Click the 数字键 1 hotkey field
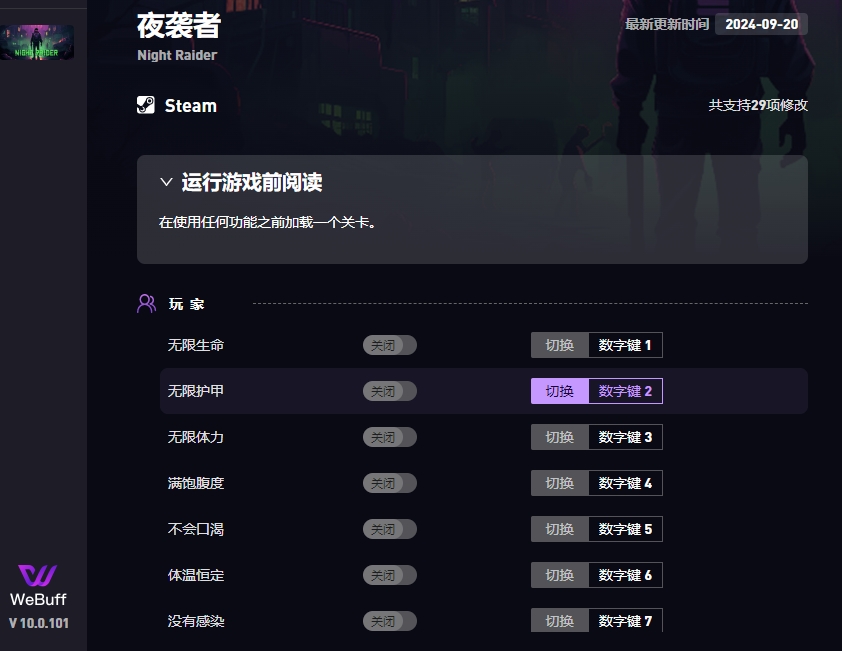Viewport: 842px width, 651px height. coord(626,345)
